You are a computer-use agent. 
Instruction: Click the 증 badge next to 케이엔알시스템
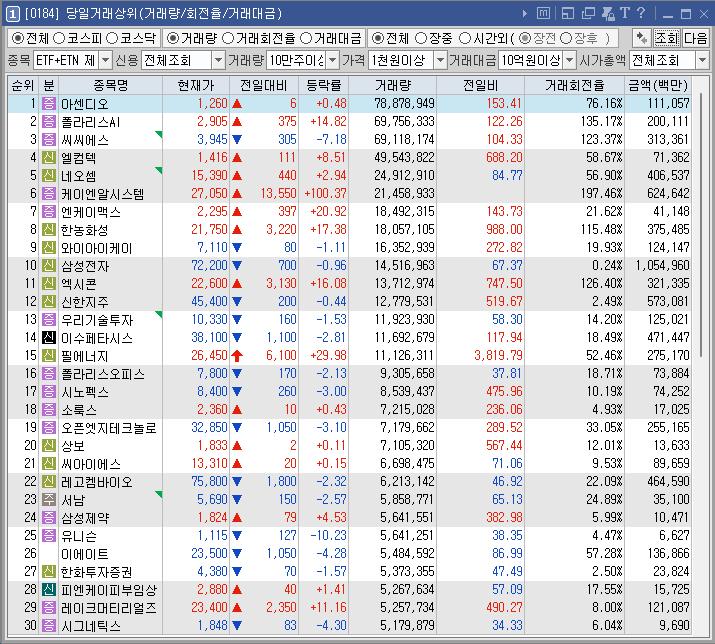[49, 193]
